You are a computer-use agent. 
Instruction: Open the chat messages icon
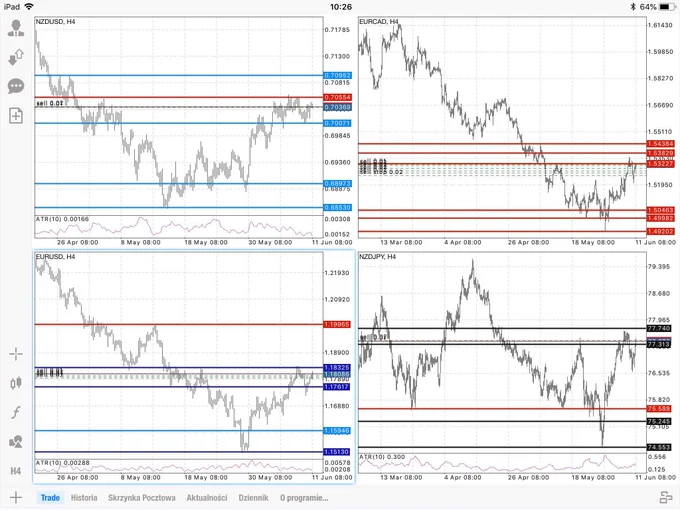[x=16, y=86]
